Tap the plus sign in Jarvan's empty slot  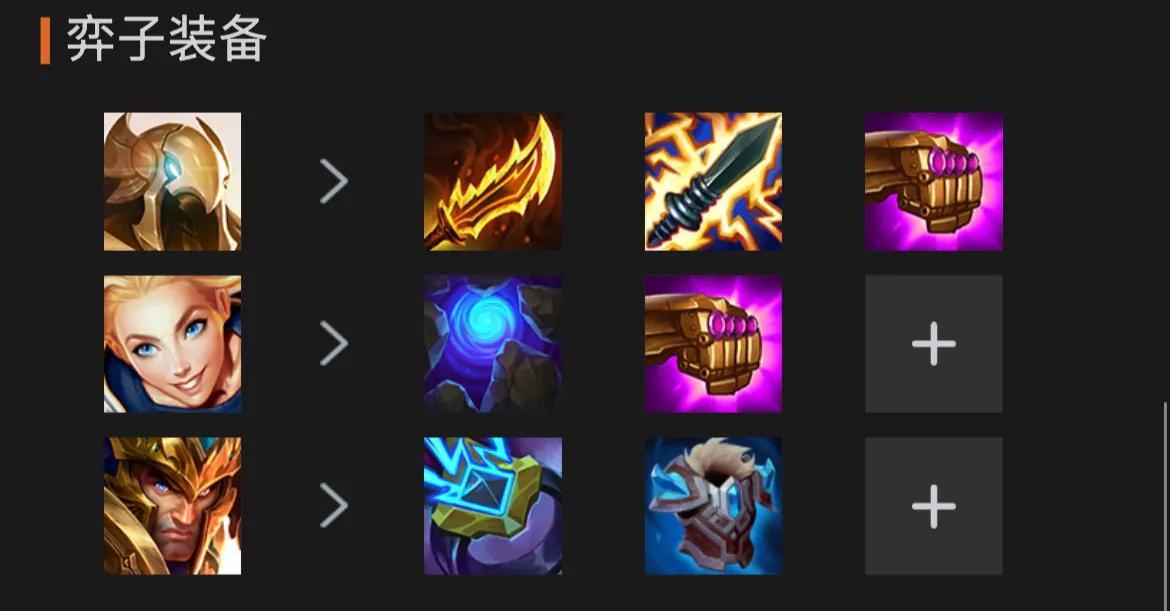click(933, 506)
